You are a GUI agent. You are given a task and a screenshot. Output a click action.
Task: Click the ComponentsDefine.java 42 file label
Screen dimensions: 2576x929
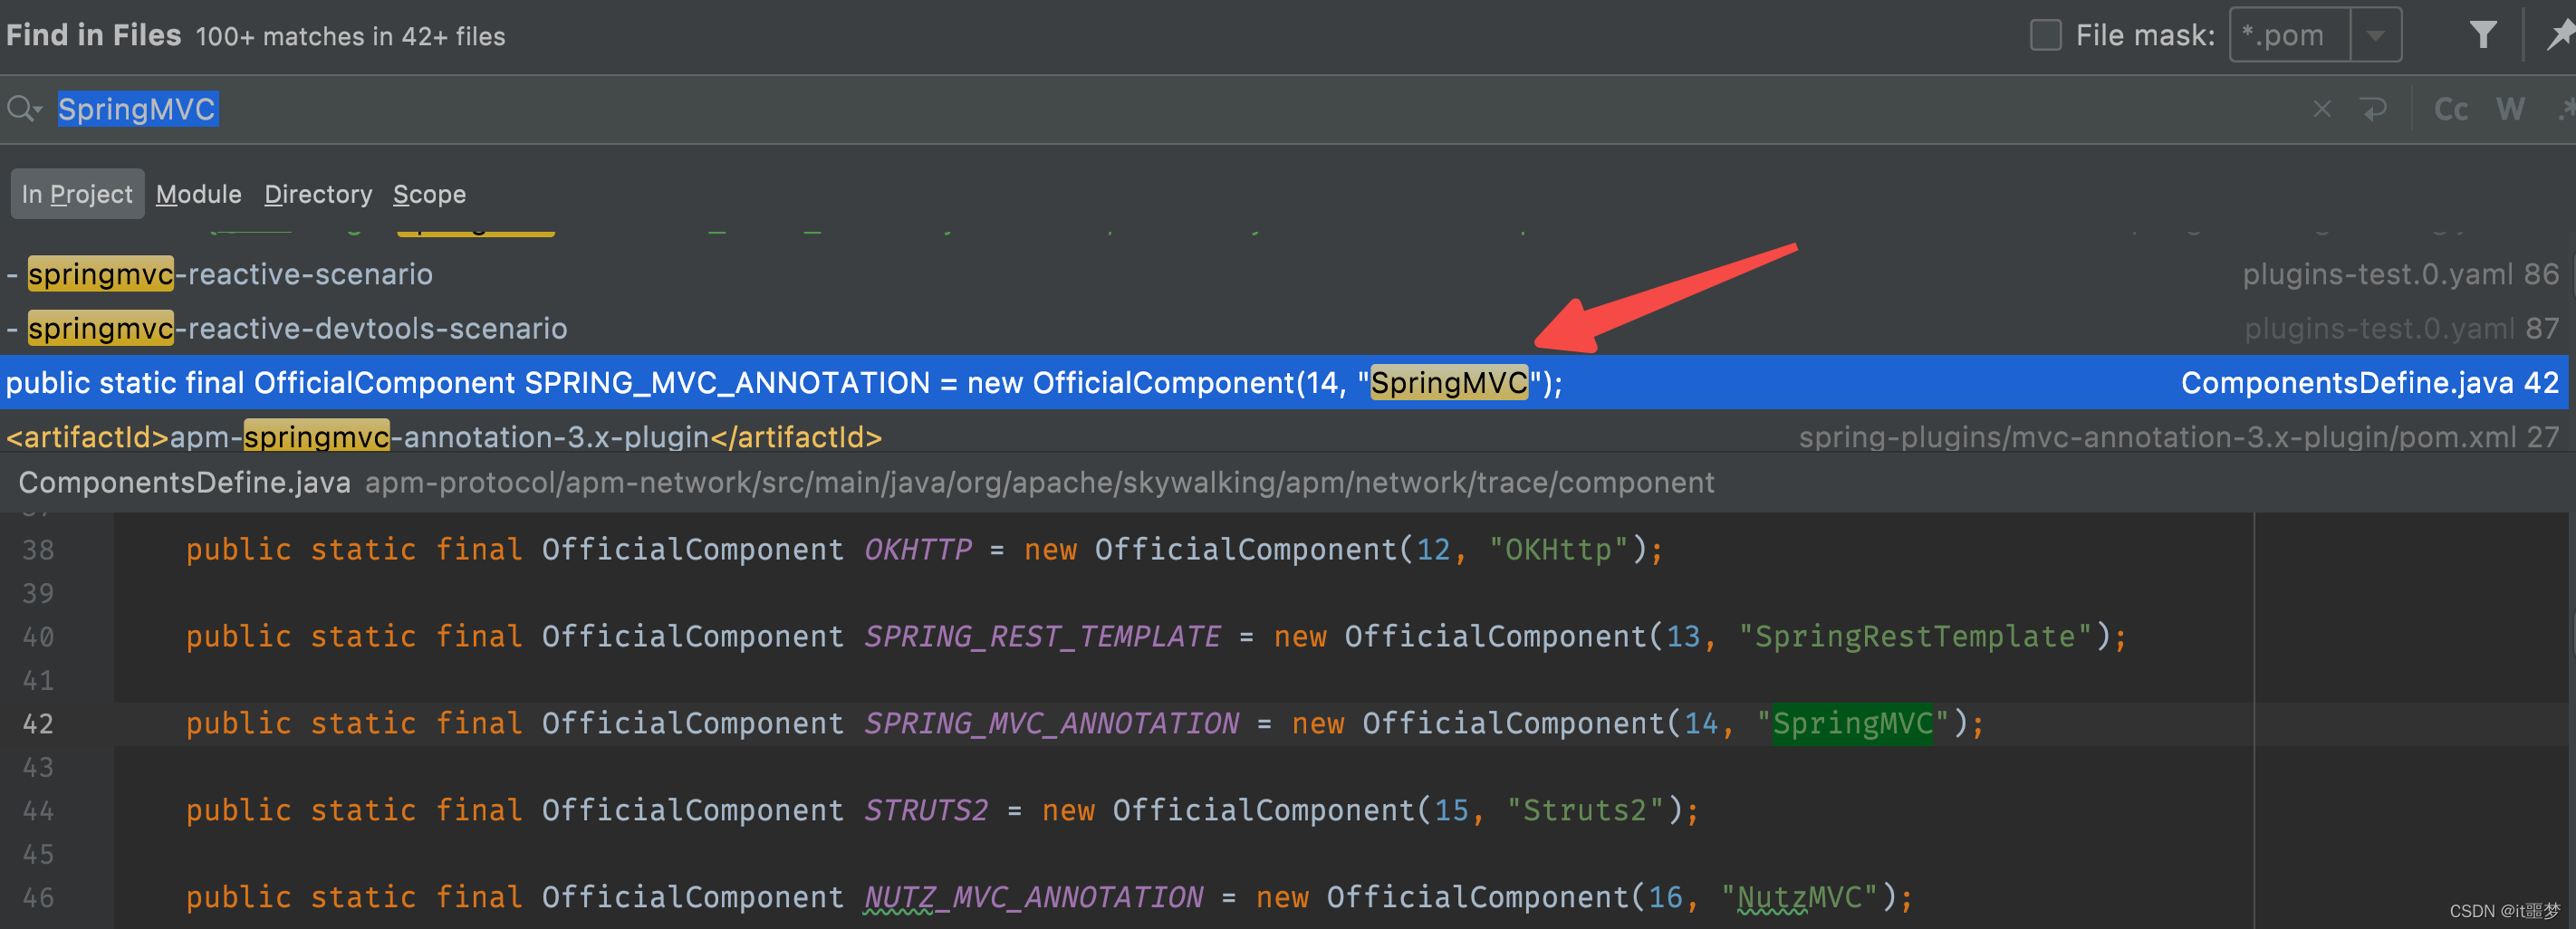coord(2369,382)
